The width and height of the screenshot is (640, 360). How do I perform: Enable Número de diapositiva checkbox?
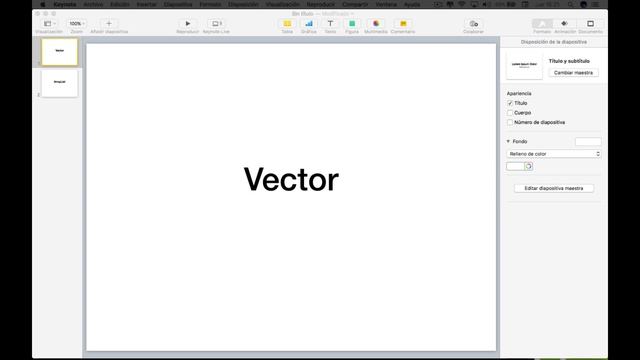click(510, 122)
